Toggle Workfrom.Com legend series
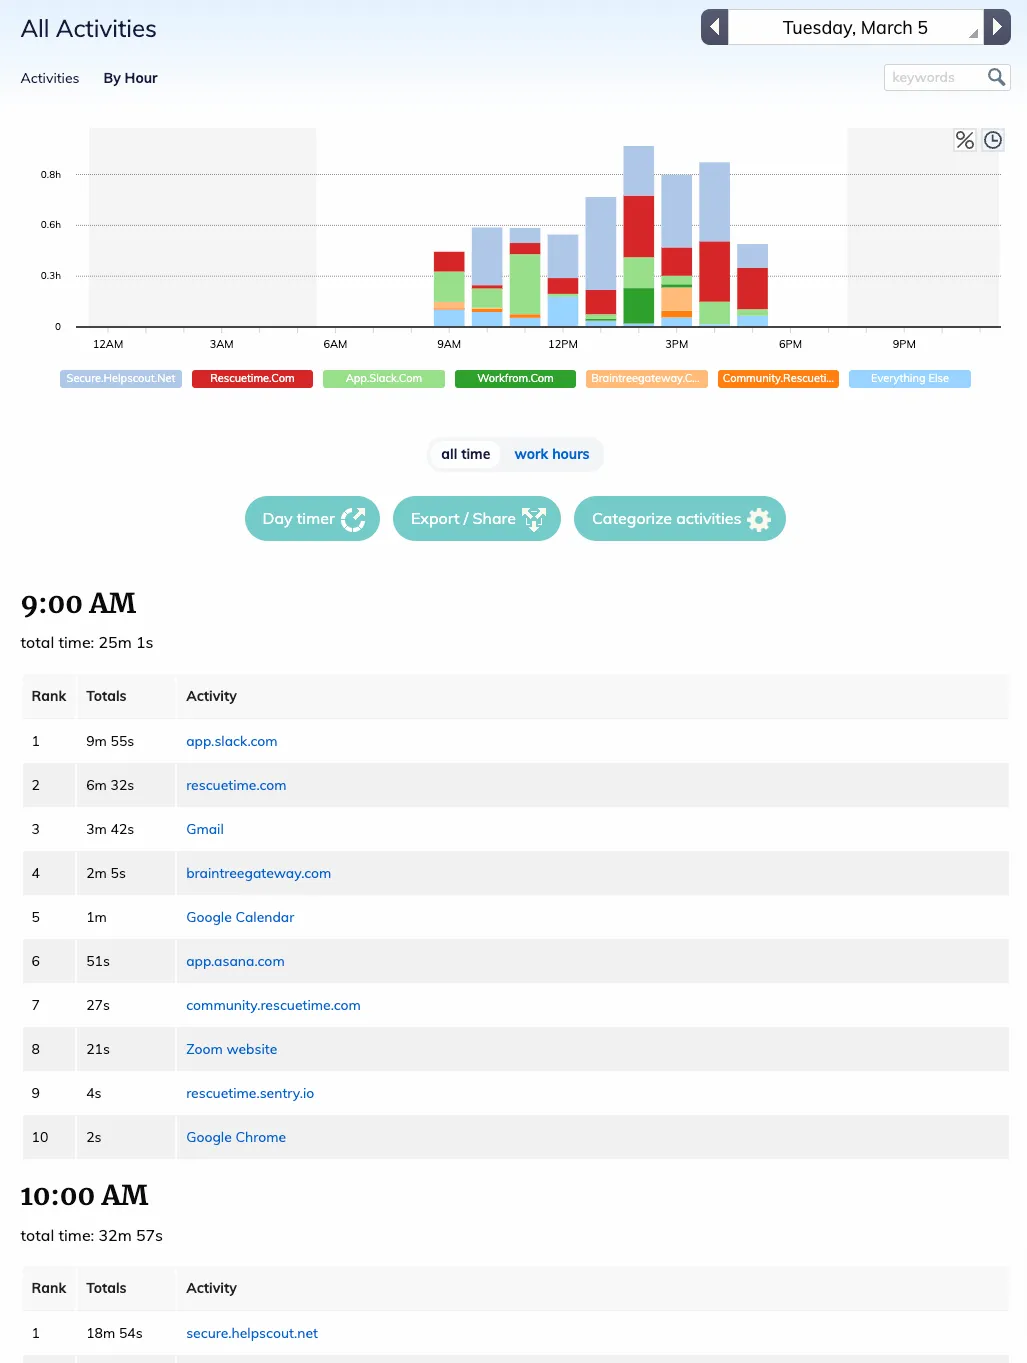The height and width of the screenshot is (1363, 1027). pyautogui.click(x=515, y=379)
